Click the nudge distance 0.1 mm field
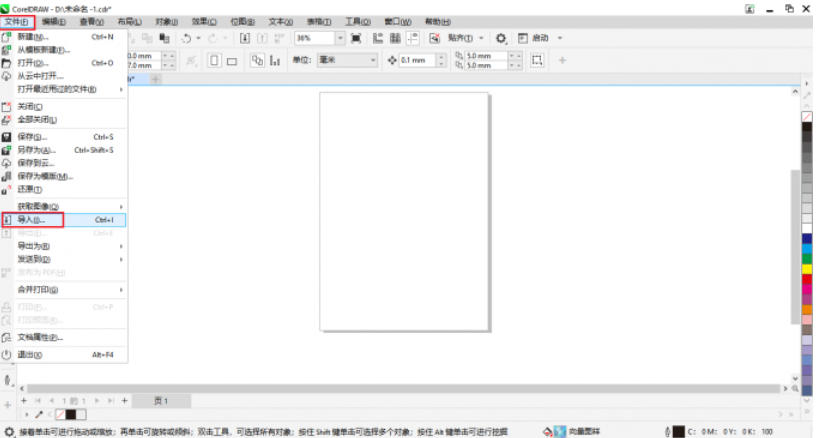Image resolution: width=825 pixels, height=438 pixels. click(x=412, y=60)
